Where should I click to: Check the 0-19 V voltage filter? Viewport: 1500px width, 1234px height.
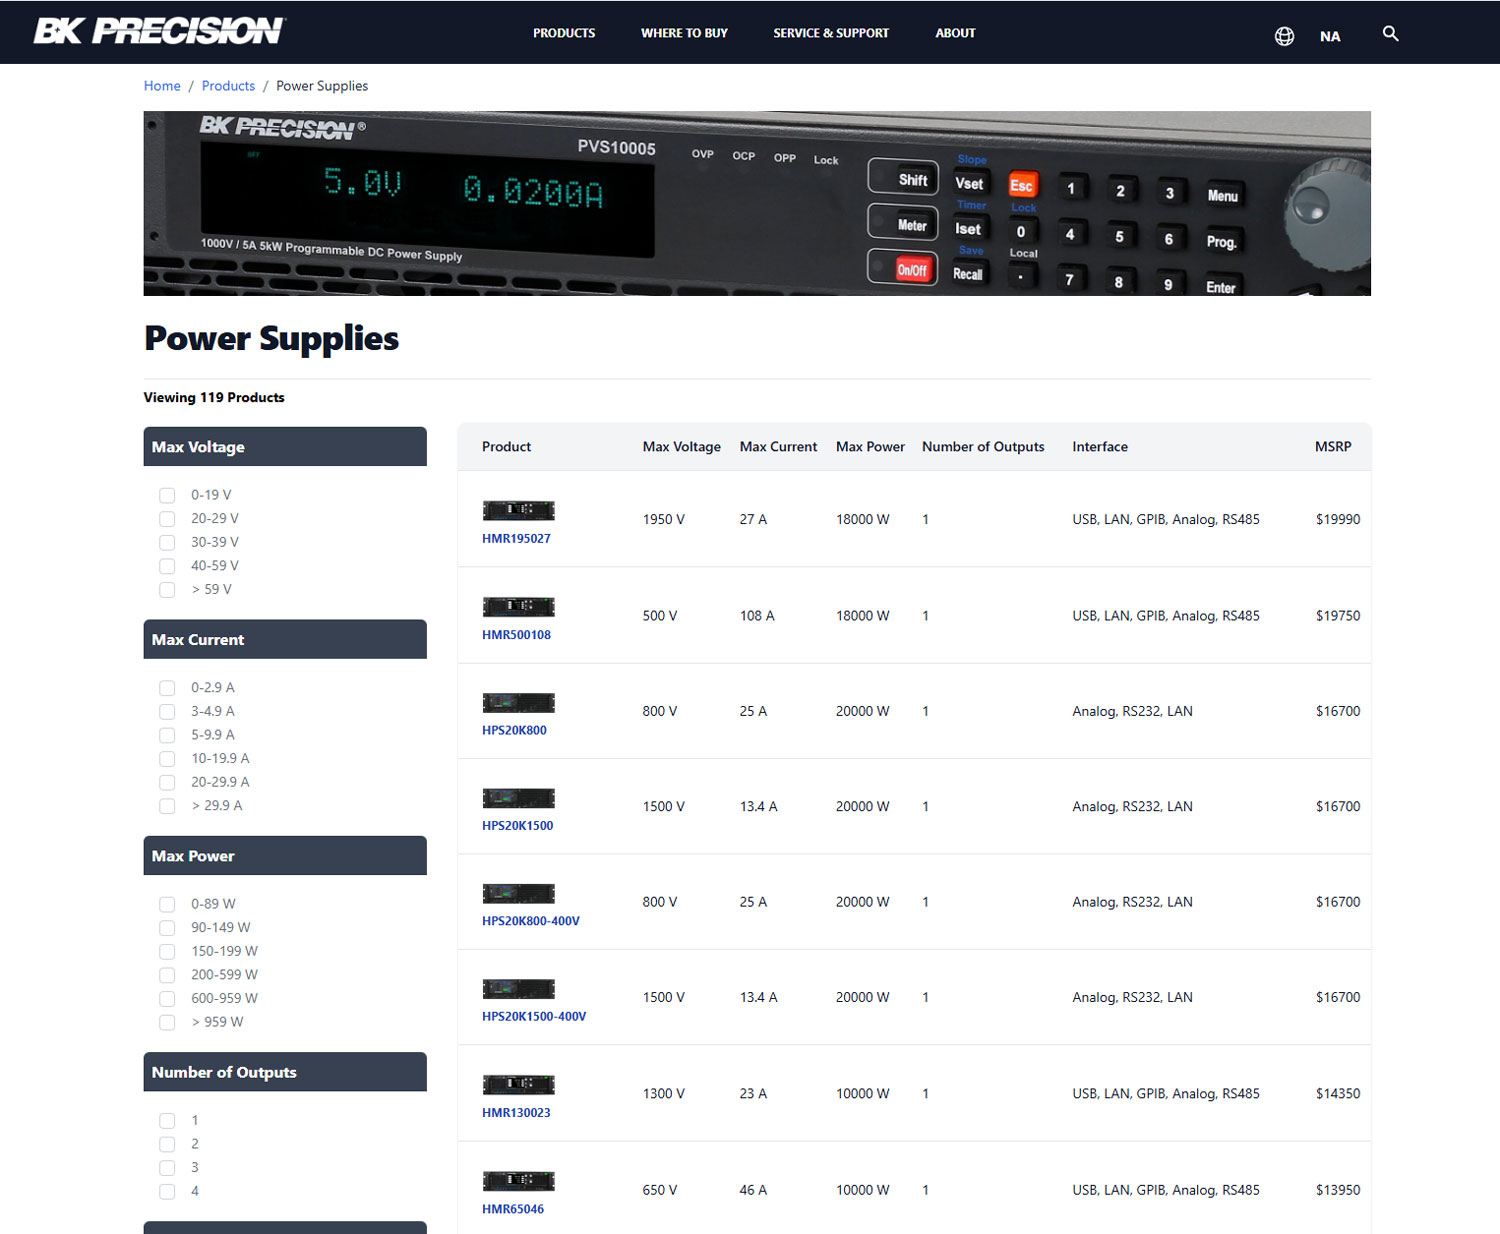(166, 495)
